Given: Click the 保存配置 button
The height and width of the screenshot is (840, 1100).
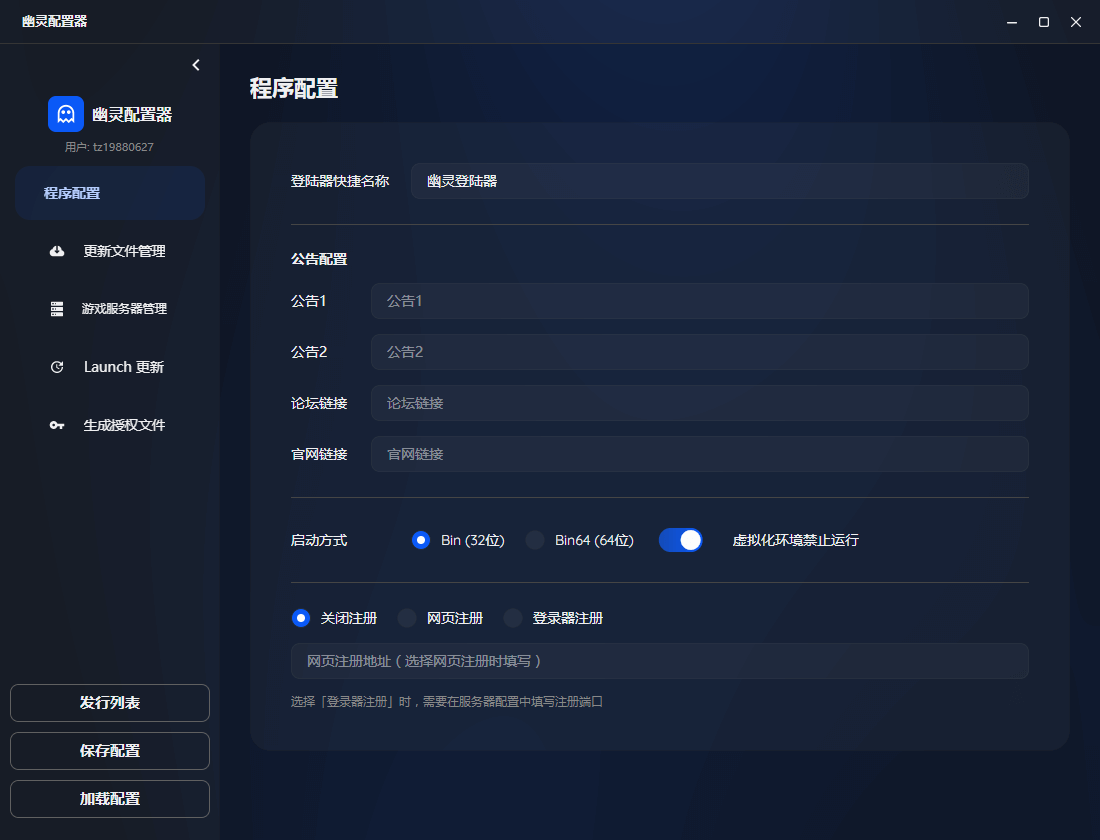Looking at the screenshot, I should point(110,751).
